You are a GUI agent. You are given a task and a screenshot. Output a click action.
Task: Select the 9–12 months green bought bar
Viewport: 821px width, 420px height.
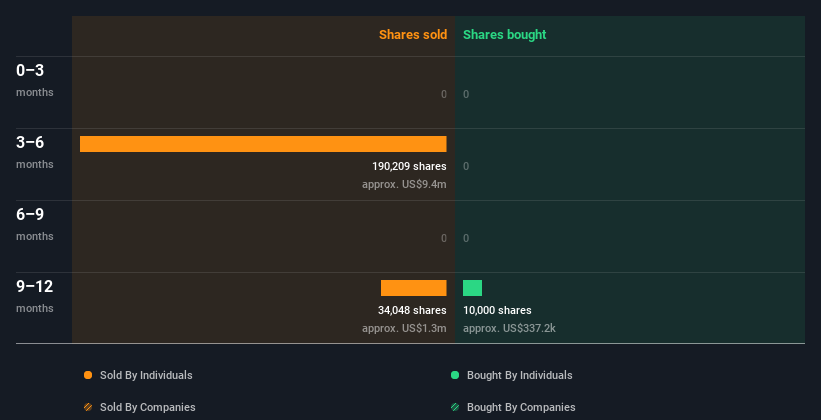(x=472, y=288)
